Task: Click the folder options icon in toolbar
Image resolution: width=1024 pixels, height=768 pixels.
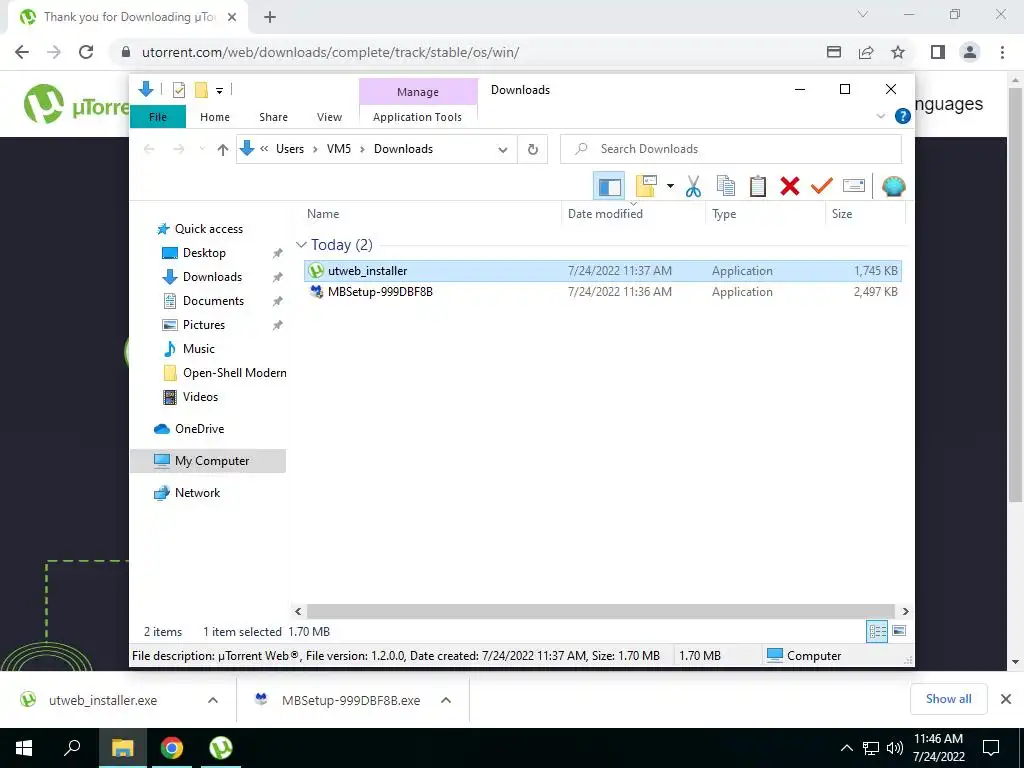Action: 646,187
